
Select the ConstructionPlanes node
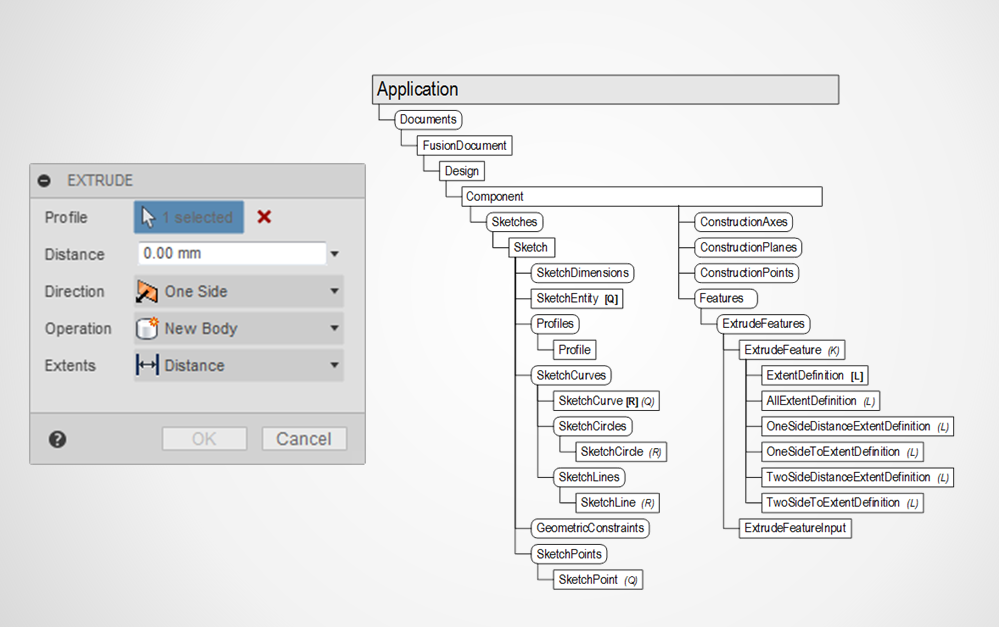748,248
